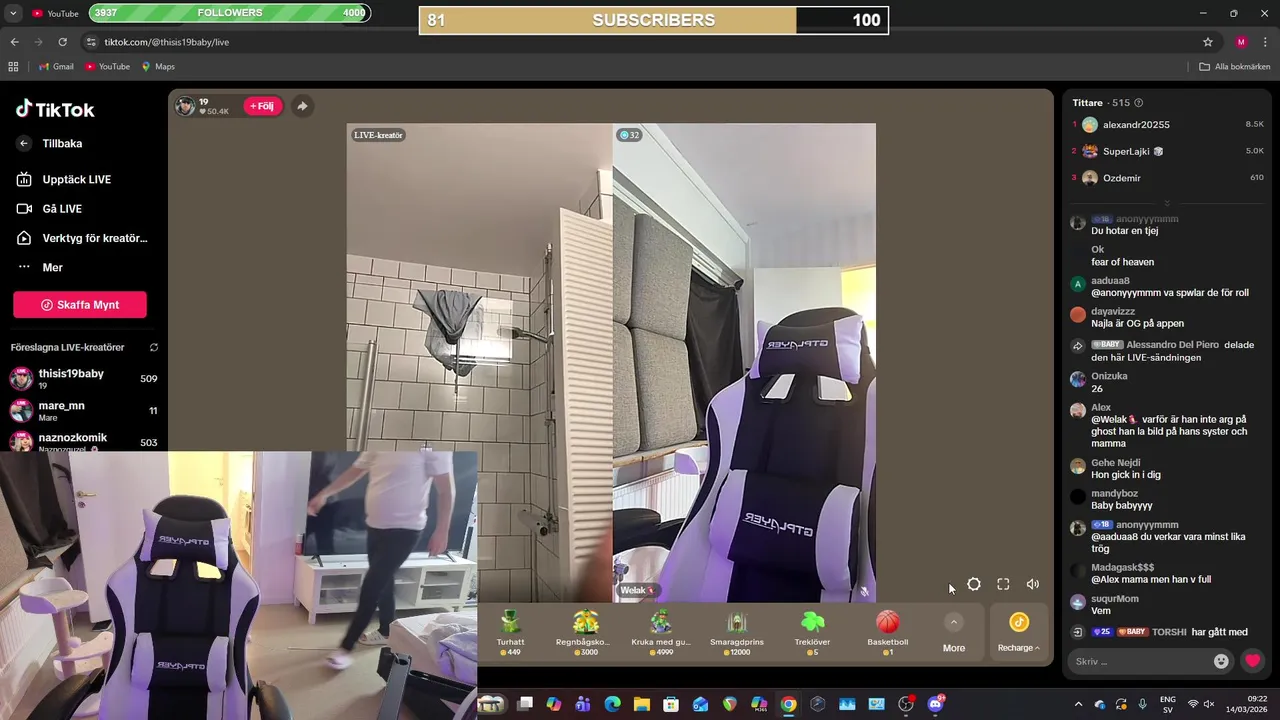Open suggested creator thisis19baby

click(x=83, y=379)
